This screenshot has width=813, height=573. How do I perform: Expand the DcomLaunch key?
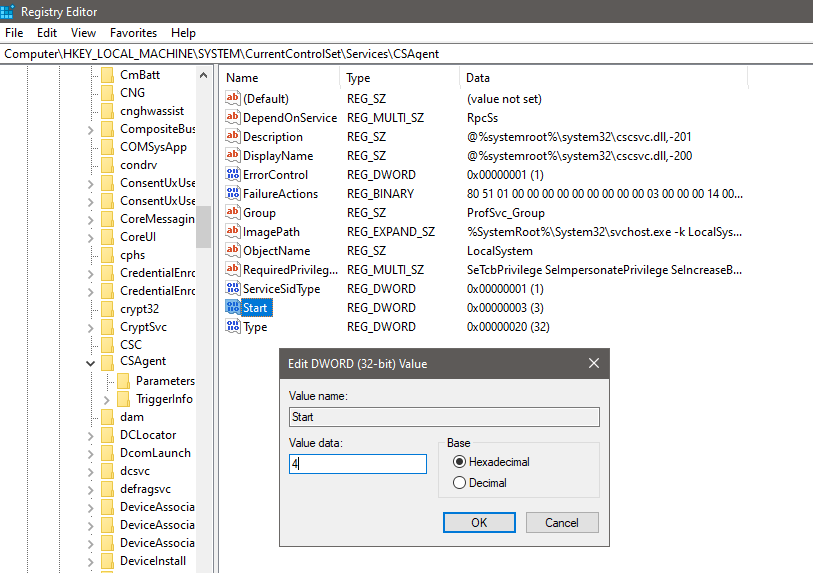(x=91, y=453)
